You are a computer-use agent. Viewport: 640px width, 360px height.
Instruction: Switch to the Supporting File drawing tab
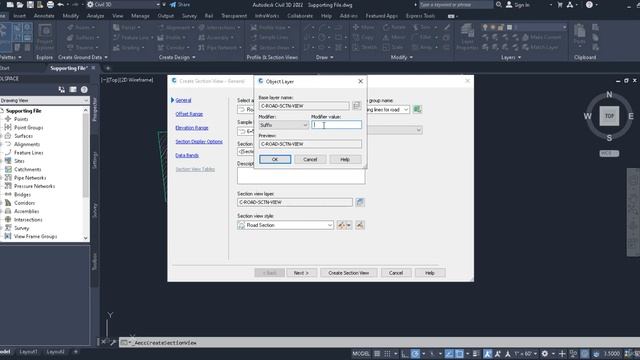(69, 68)
